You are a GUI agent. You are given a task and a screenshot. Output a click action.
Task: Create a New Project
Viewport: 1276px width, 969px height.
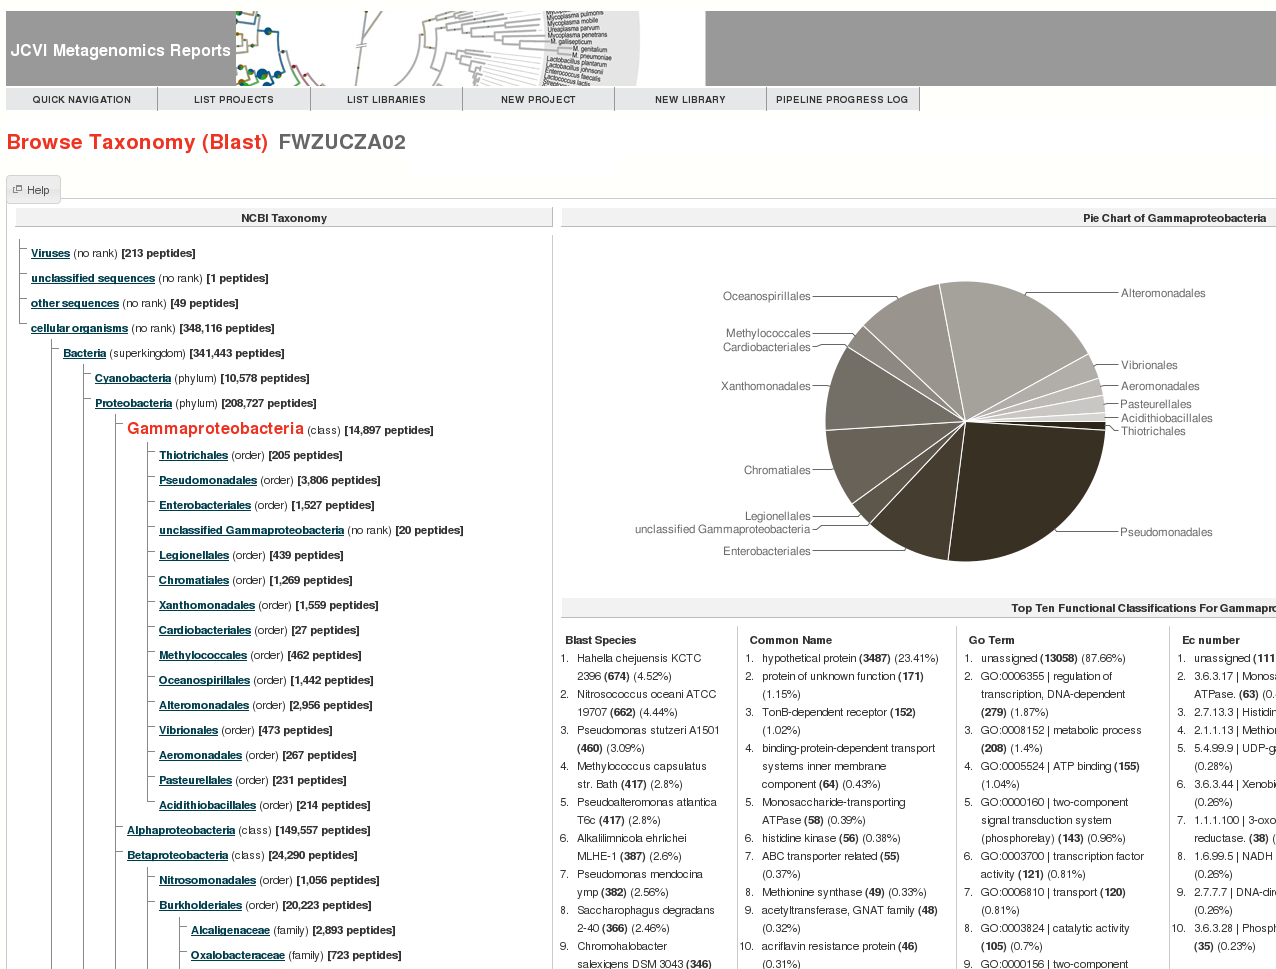(x=537, y=98)
